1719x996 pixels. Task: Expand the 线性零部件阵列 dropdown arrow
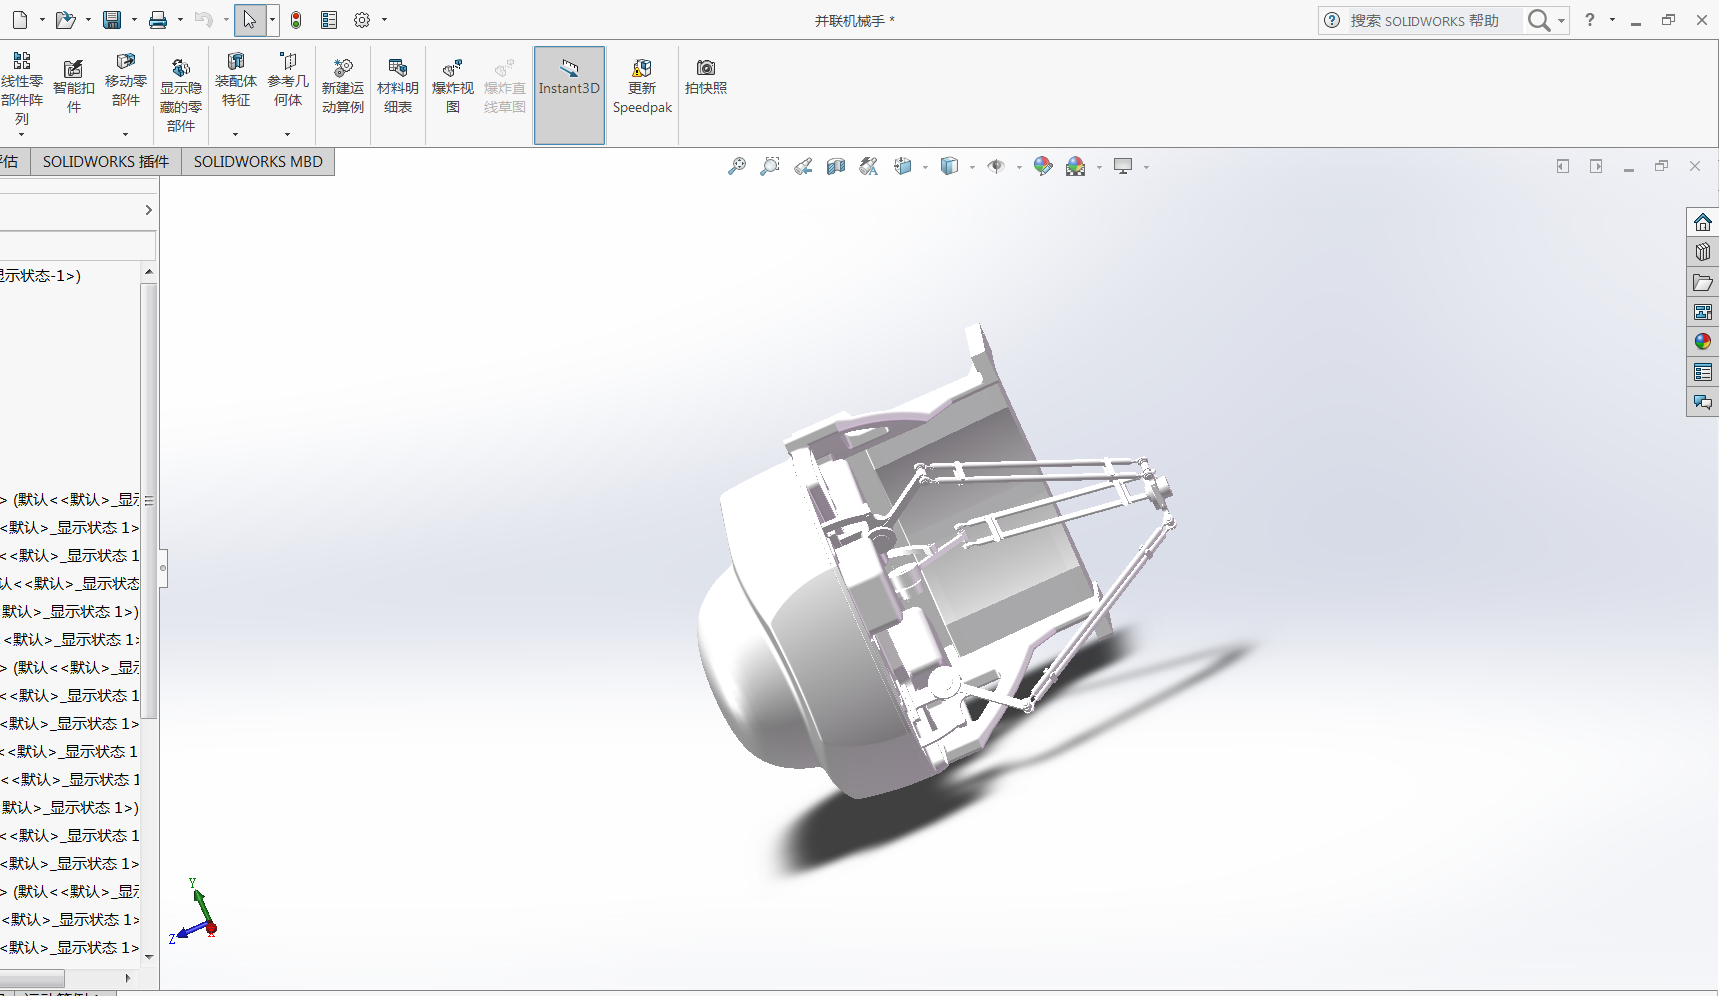coord(21,134)
